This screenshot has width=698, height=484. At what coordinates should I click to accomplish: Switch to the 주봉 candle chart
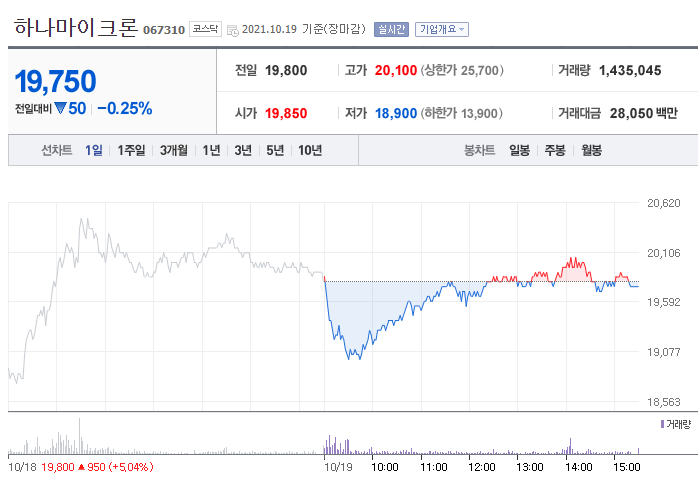pyautogui.click(x=555, y=150)
